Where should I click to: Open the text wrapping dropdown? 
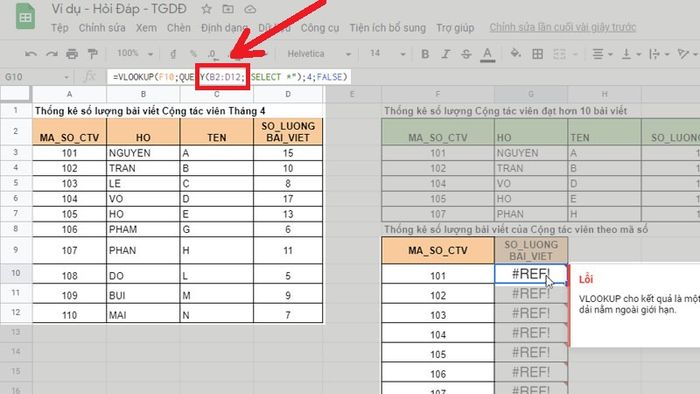pos(659,54)
